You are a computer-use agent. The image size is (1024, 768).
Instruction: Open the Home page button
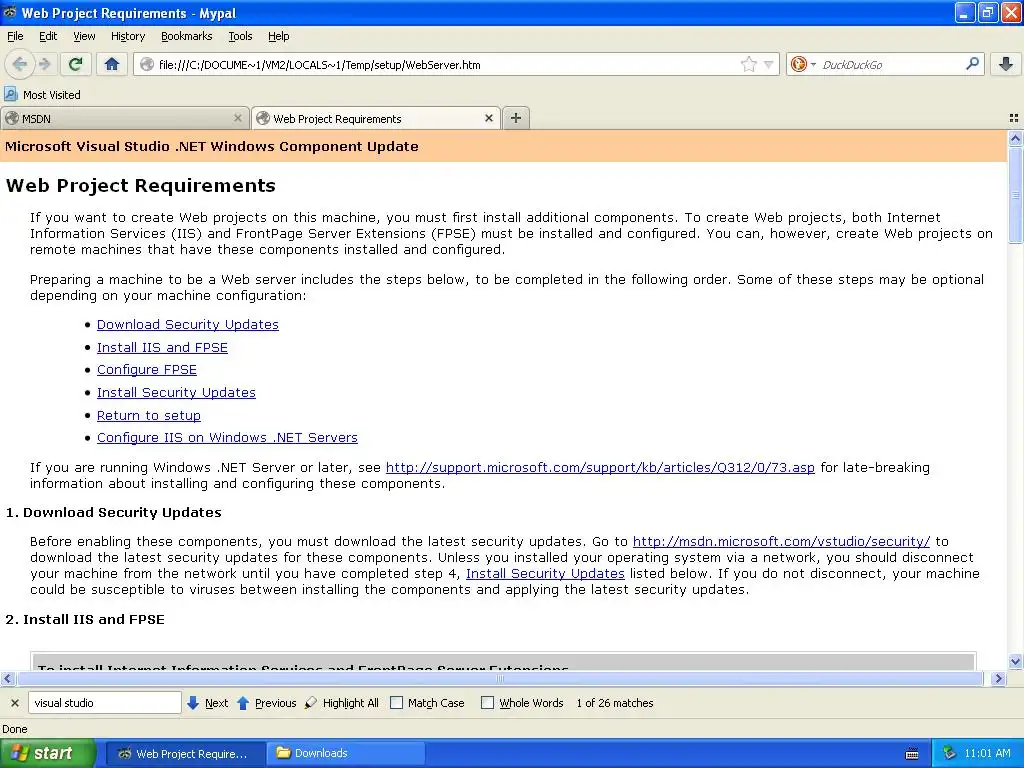pyautogui.click(x=112, y=64)
